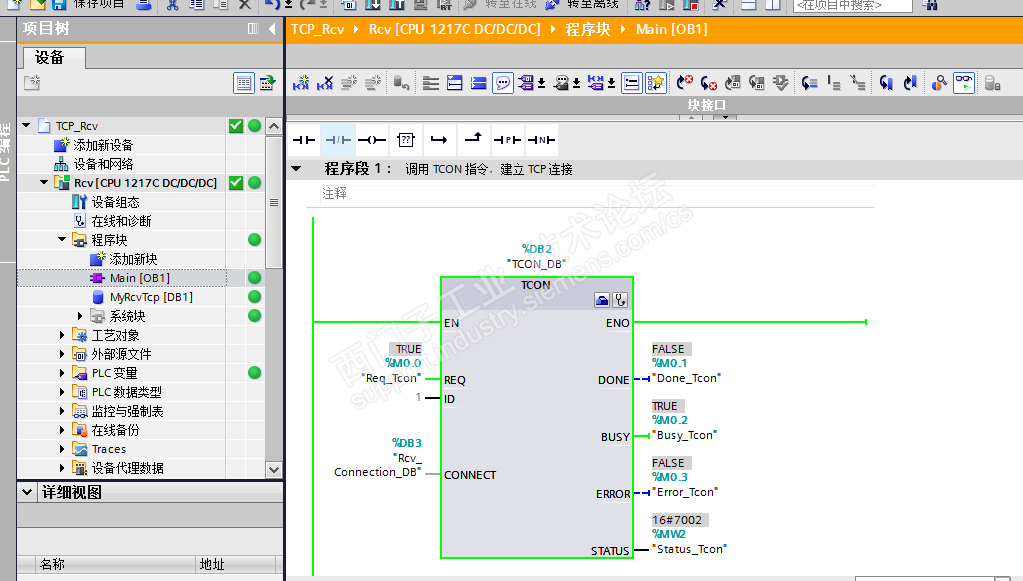The image size is (1023, 581).
Task: Toggle project tree column view icon
Action: click(x=253, y=29)
